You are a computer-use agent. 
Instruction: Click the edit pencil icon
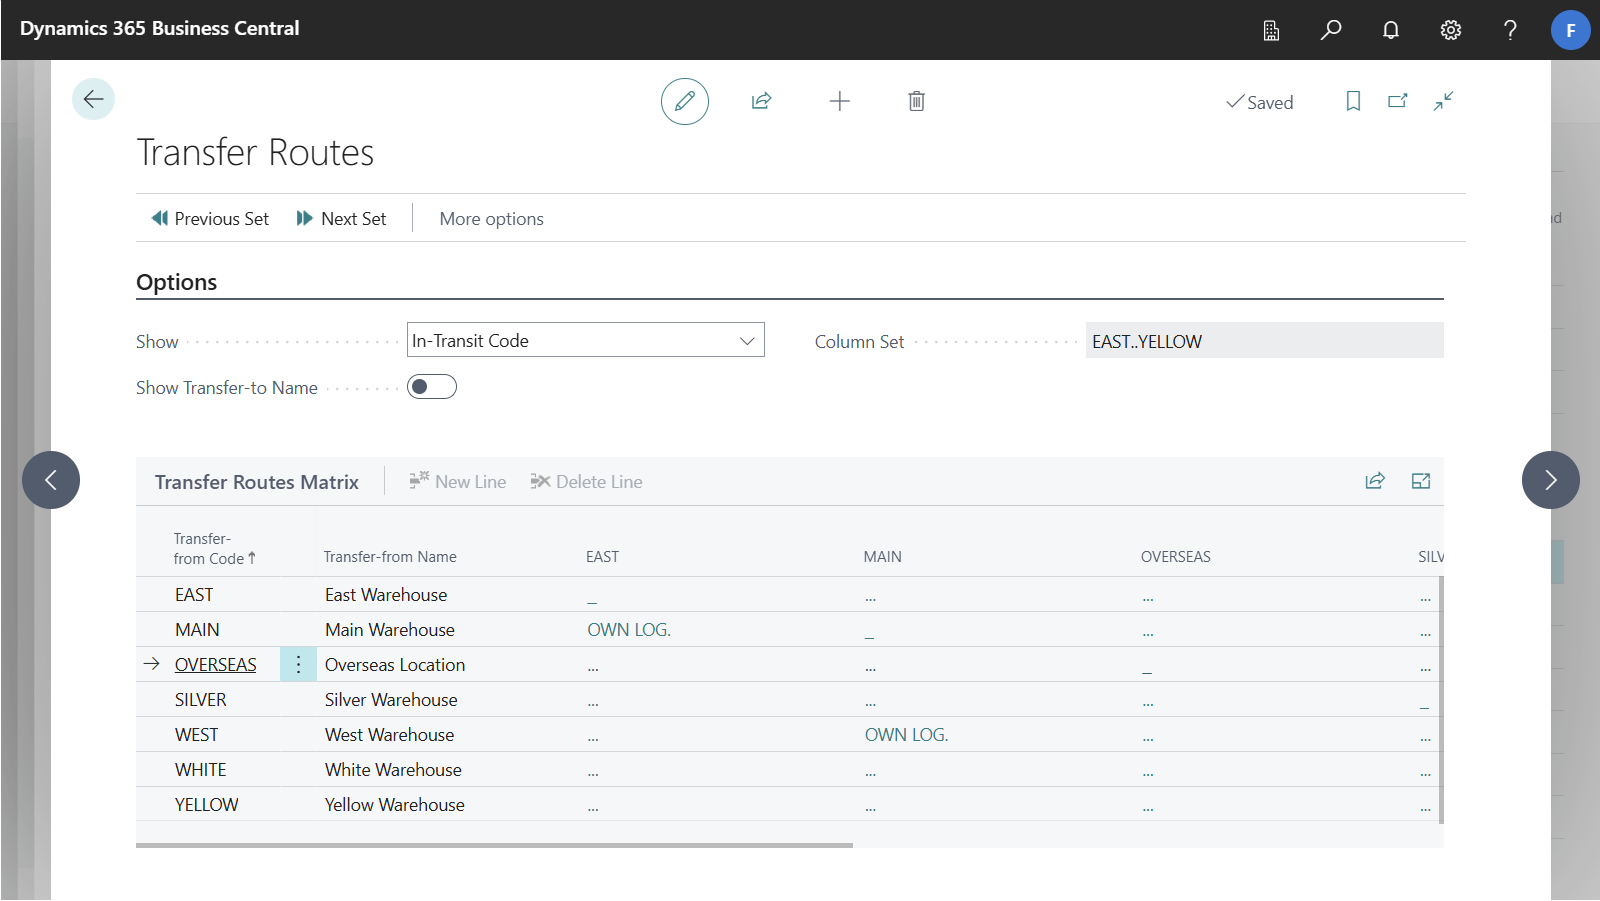point(685,101)
